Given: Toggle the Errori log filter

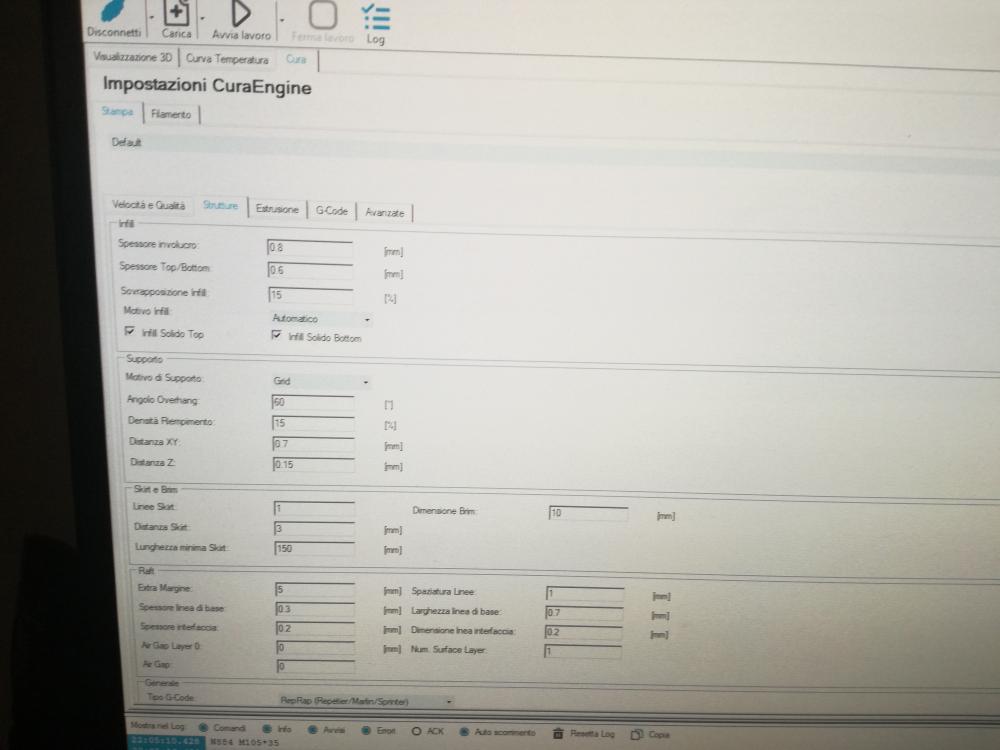Looking at the screenshot, I should tap(368, 730).
